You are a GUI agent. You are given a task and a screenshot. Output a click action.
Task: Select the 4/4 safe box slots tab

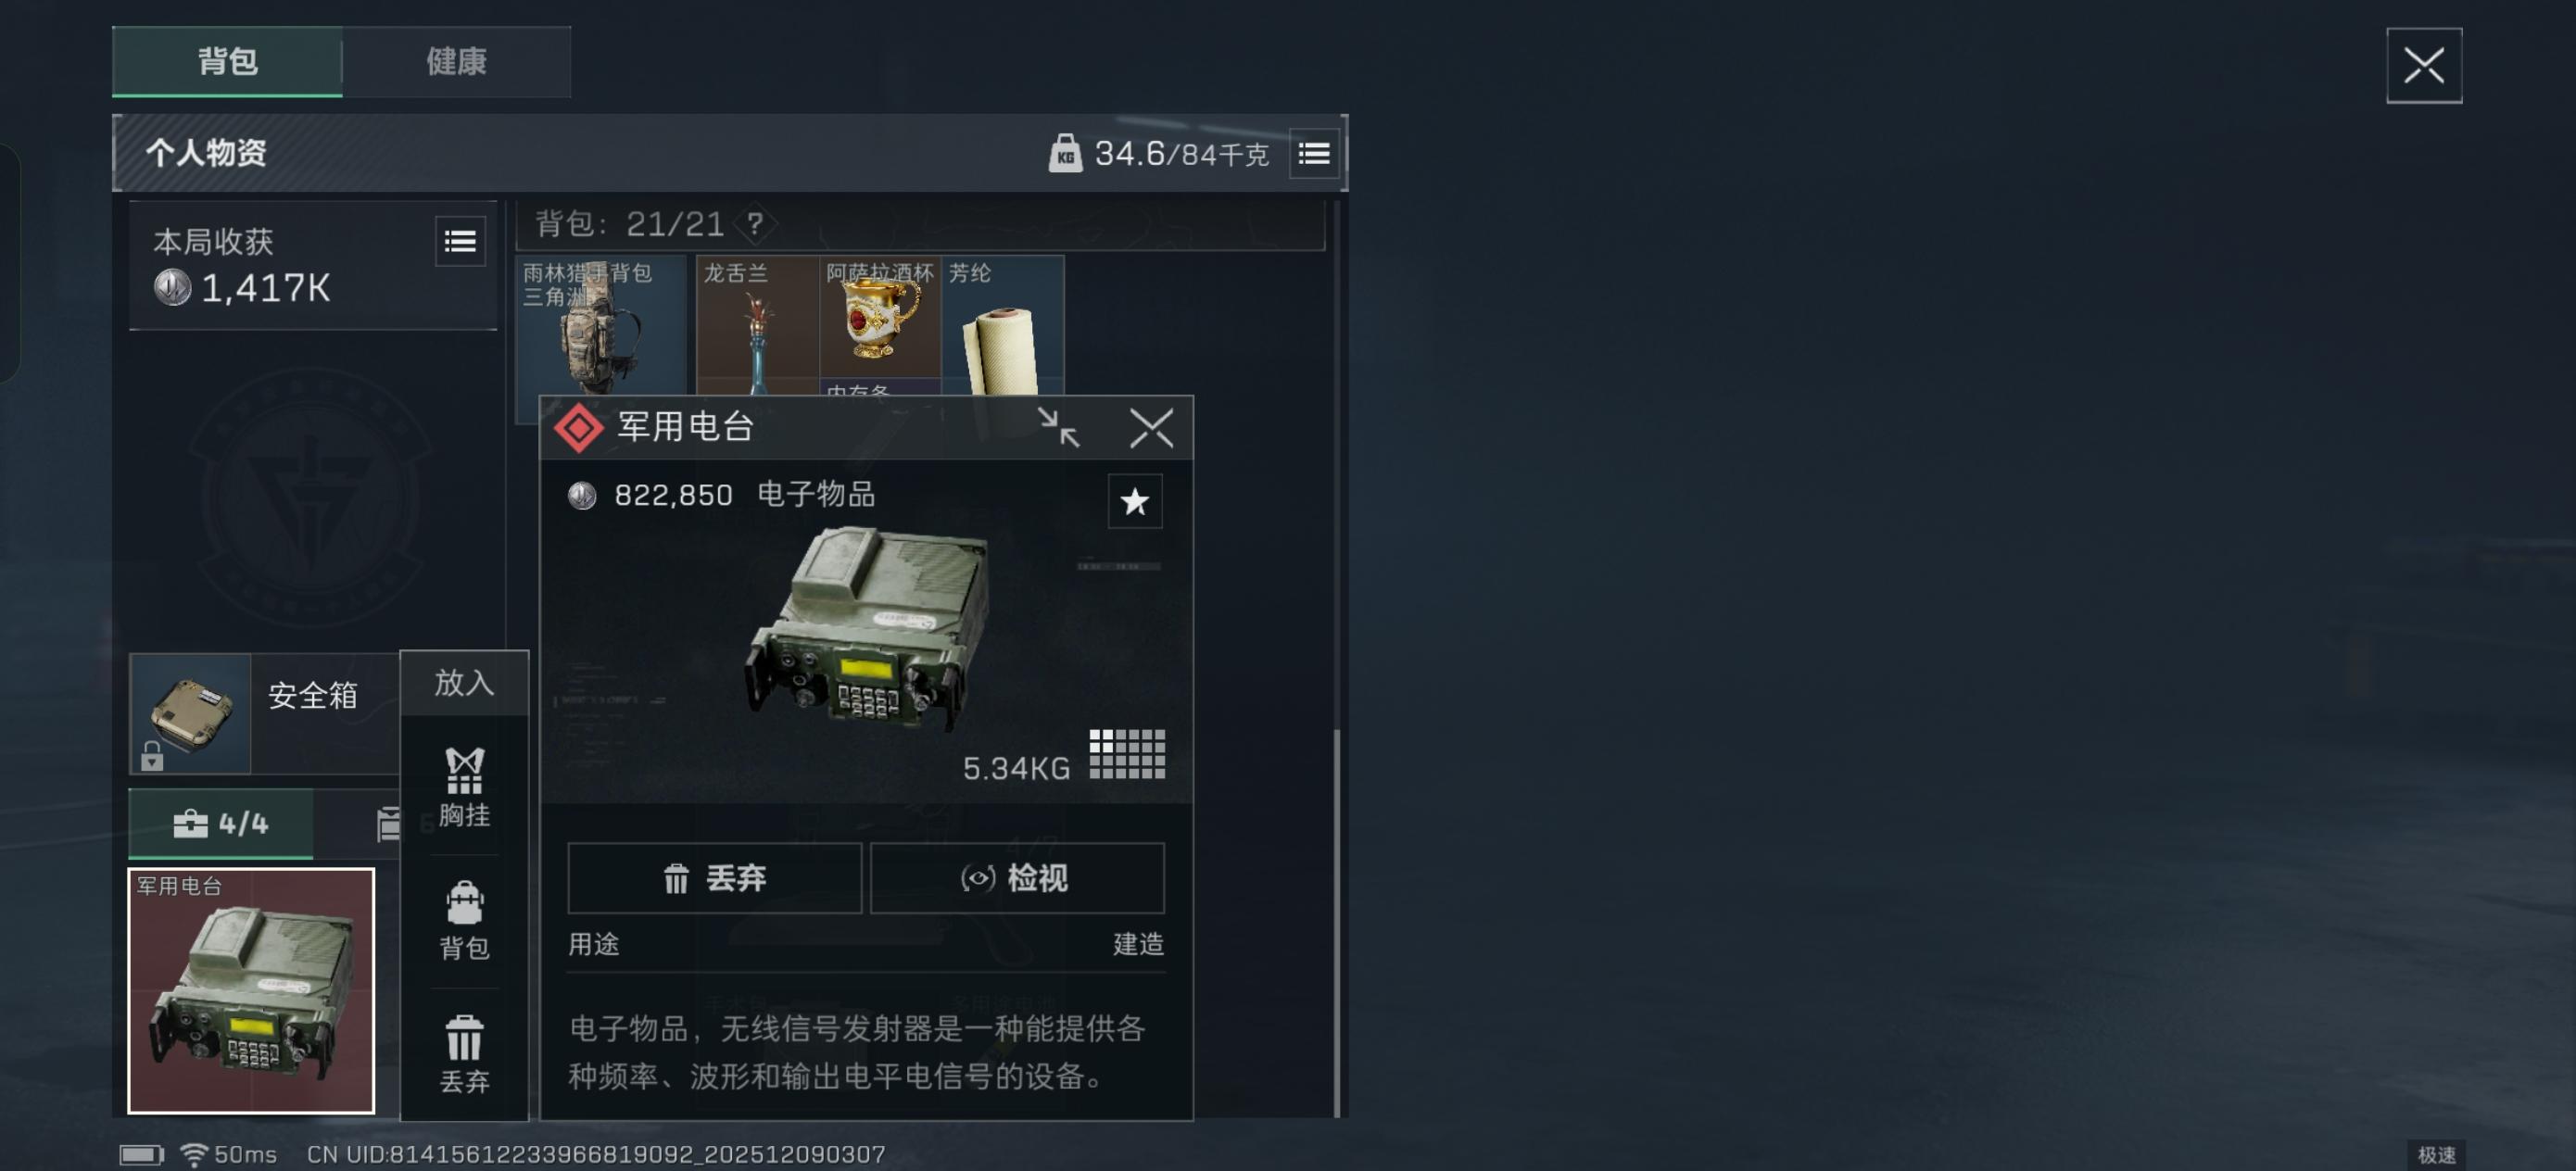[221, 823]
